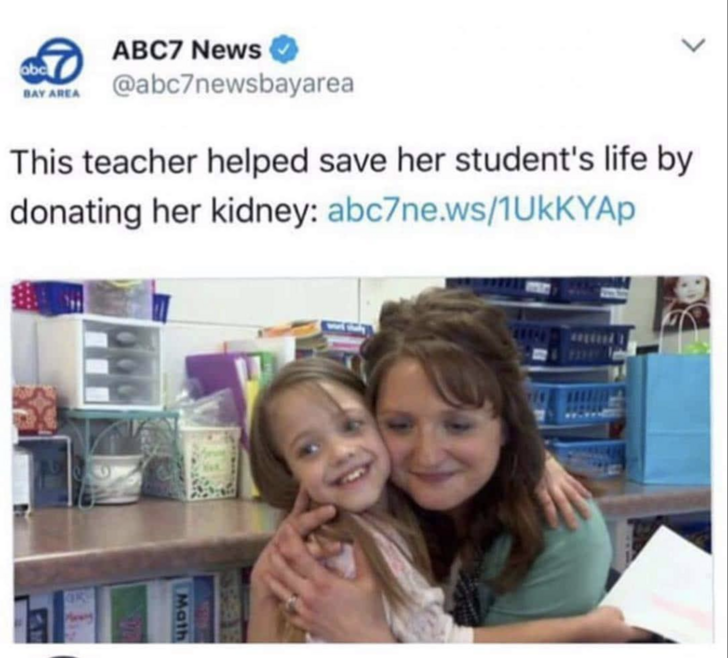The image size is (728, 658).
Task: Open the ABC7 News display name
Action: 187,49
